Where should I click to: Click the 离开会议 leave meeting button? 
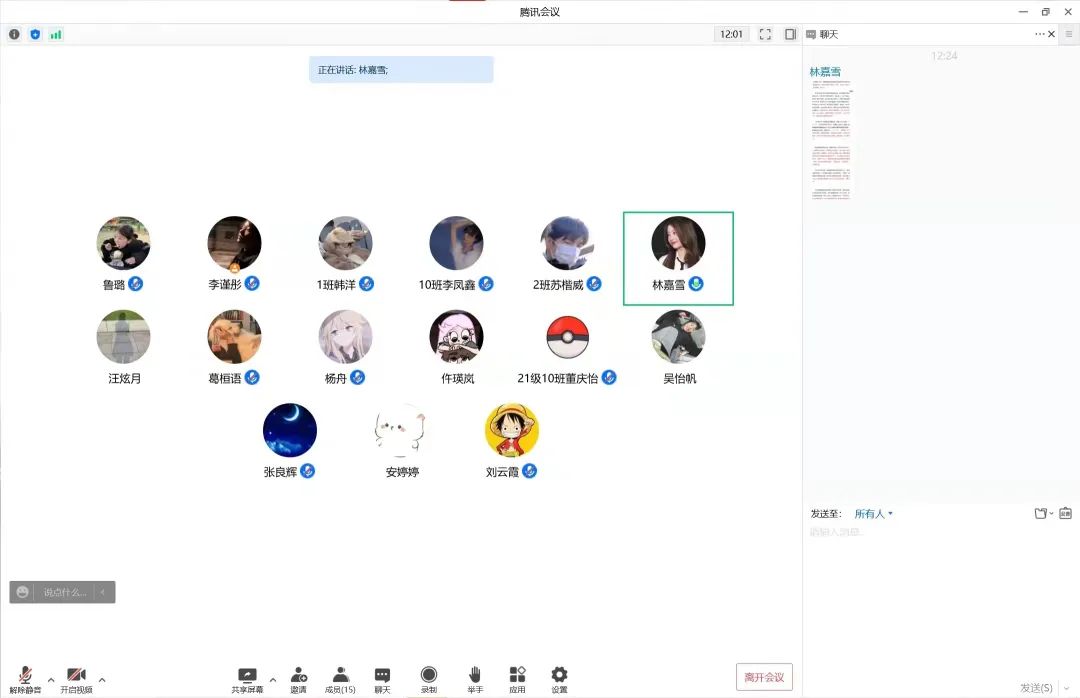point(764,677)
